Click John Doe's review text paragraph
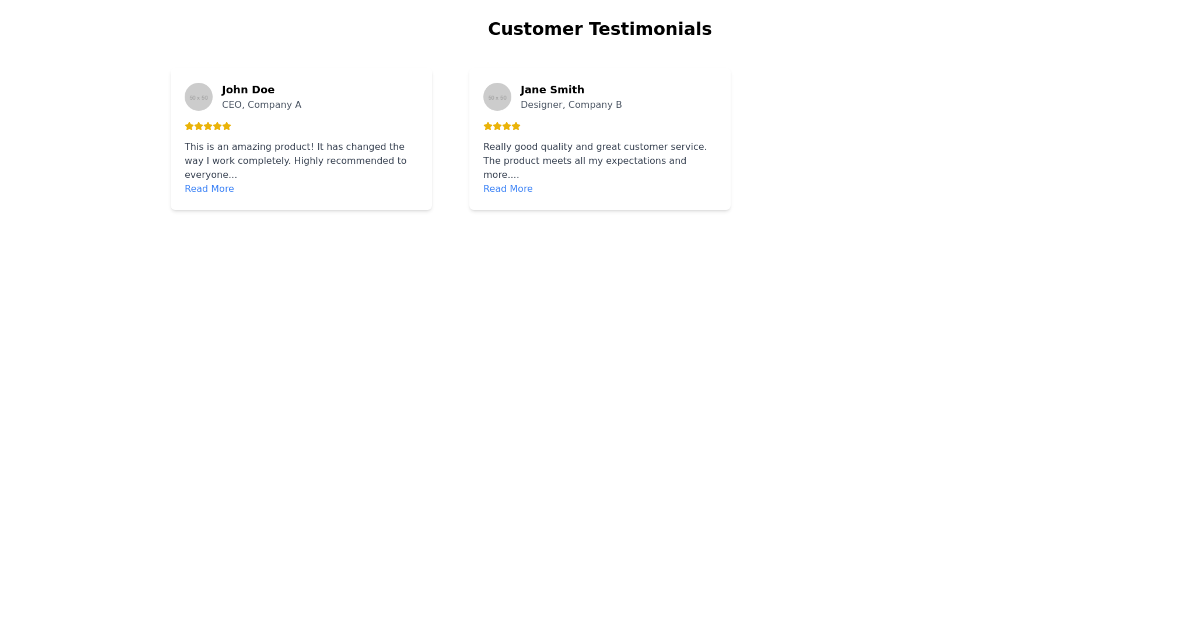Viewport: 1200px width, 630px height. (x=295, y=160)
